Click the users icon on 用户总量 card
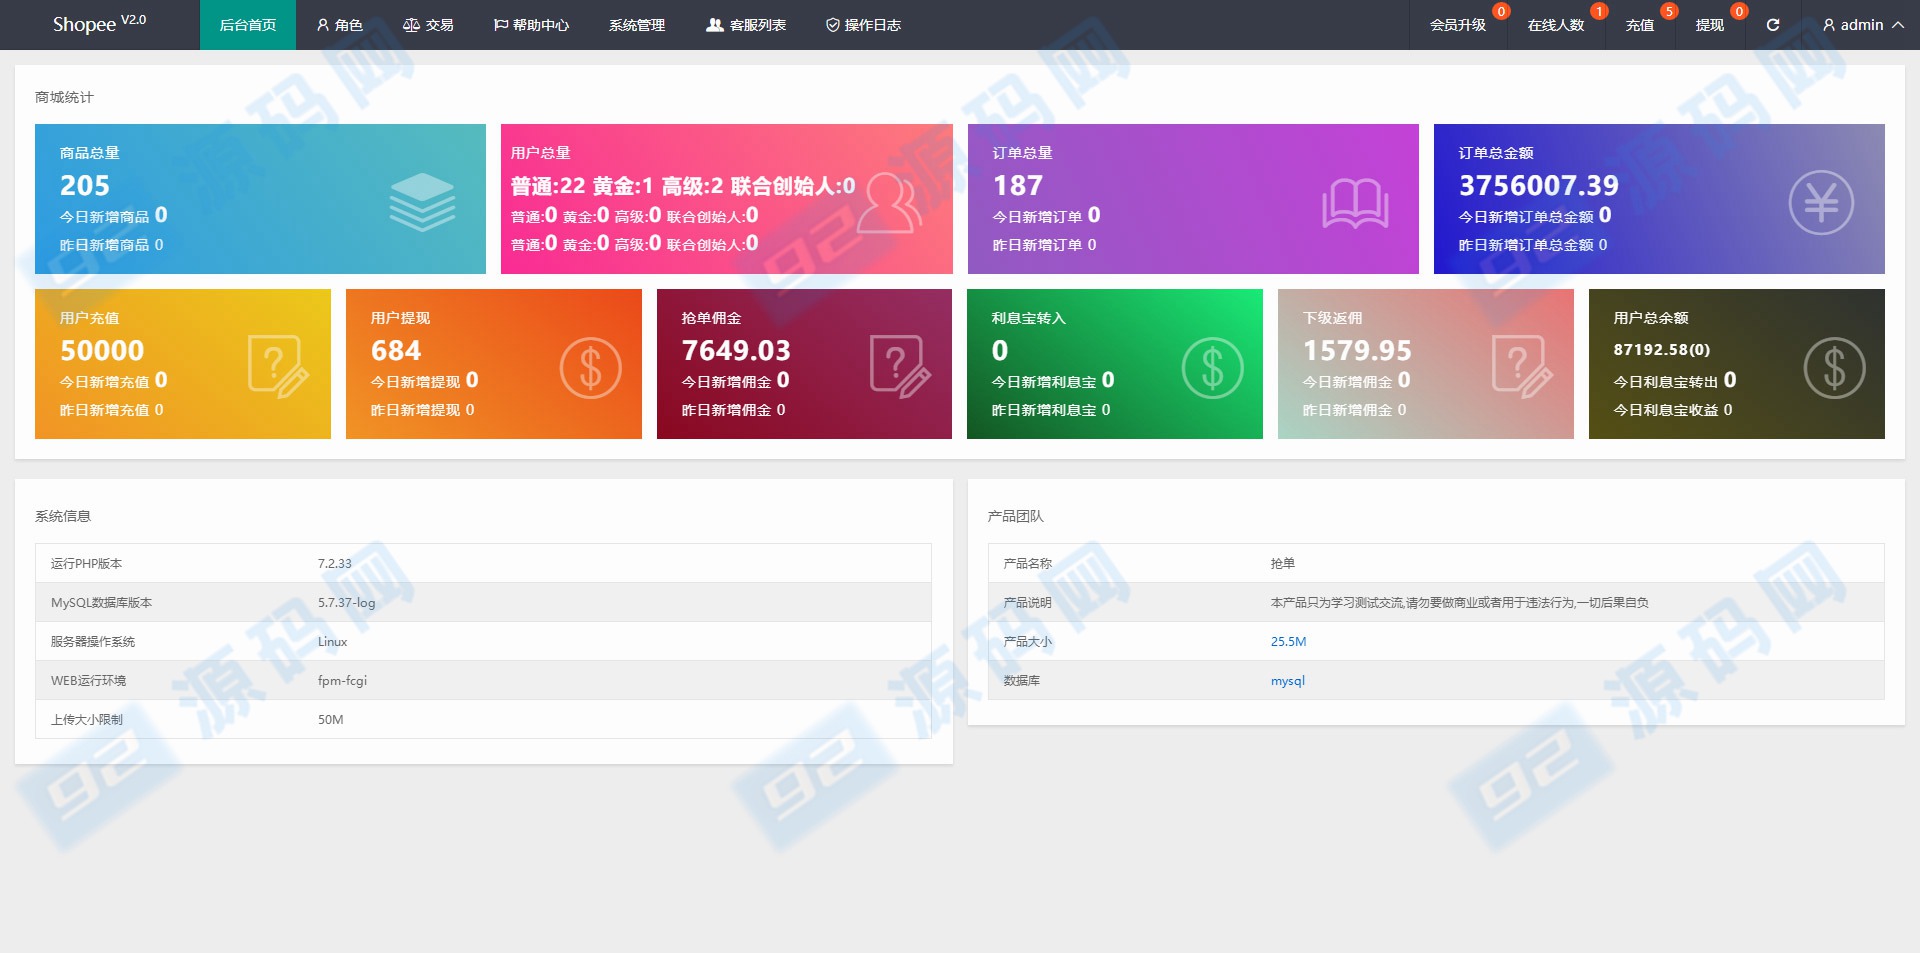This screenshot has height=953, width=1920. (x=888, y=203)
